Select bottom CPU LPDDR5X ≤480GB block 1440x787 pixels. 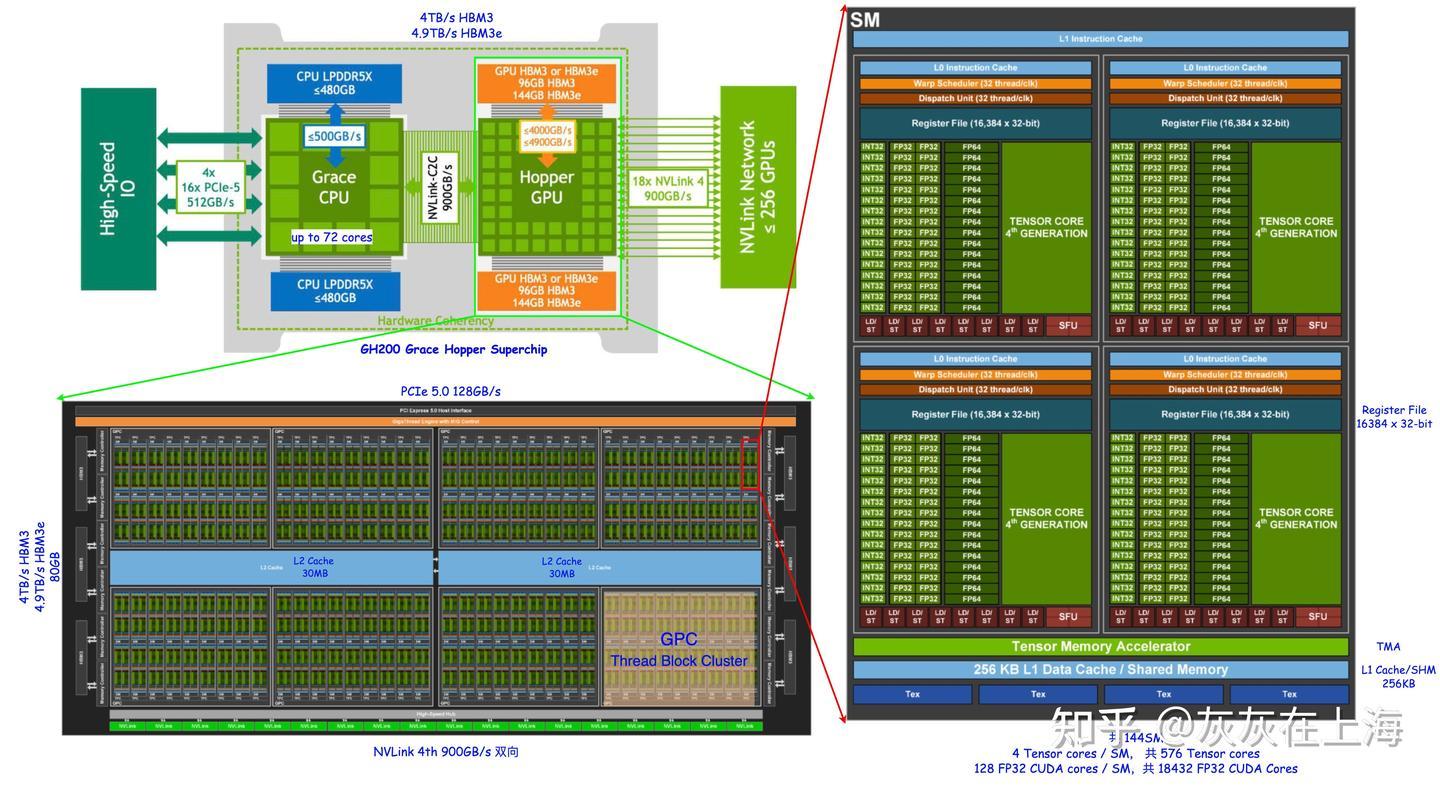click(335, 291)
